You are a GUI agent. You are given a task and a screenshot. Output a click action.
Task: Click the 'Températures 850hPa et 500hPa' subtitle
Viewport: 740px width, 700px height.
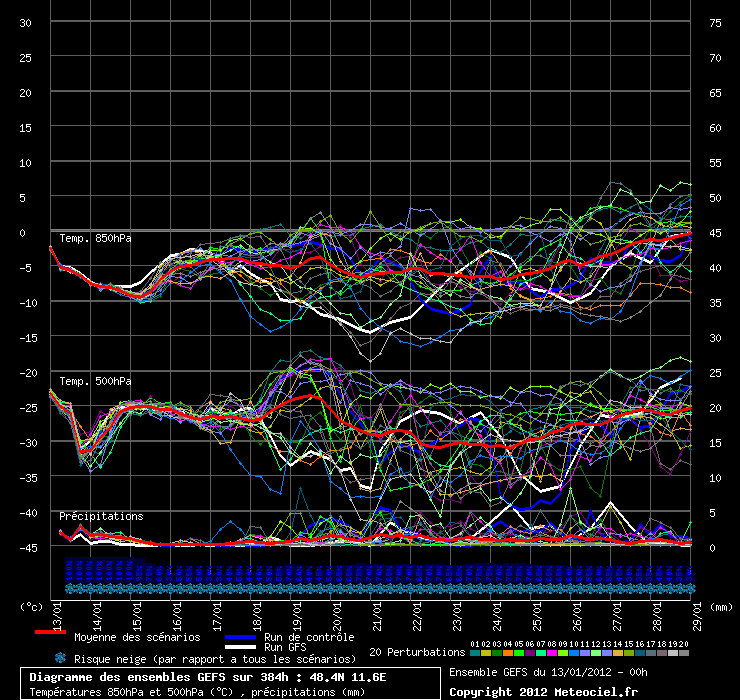(x=197, y=692)
